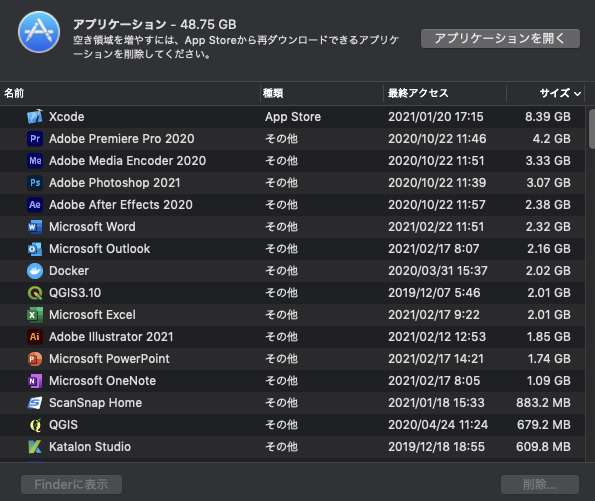Open applications with アプリケーションを開く button

tap(500, 38)
